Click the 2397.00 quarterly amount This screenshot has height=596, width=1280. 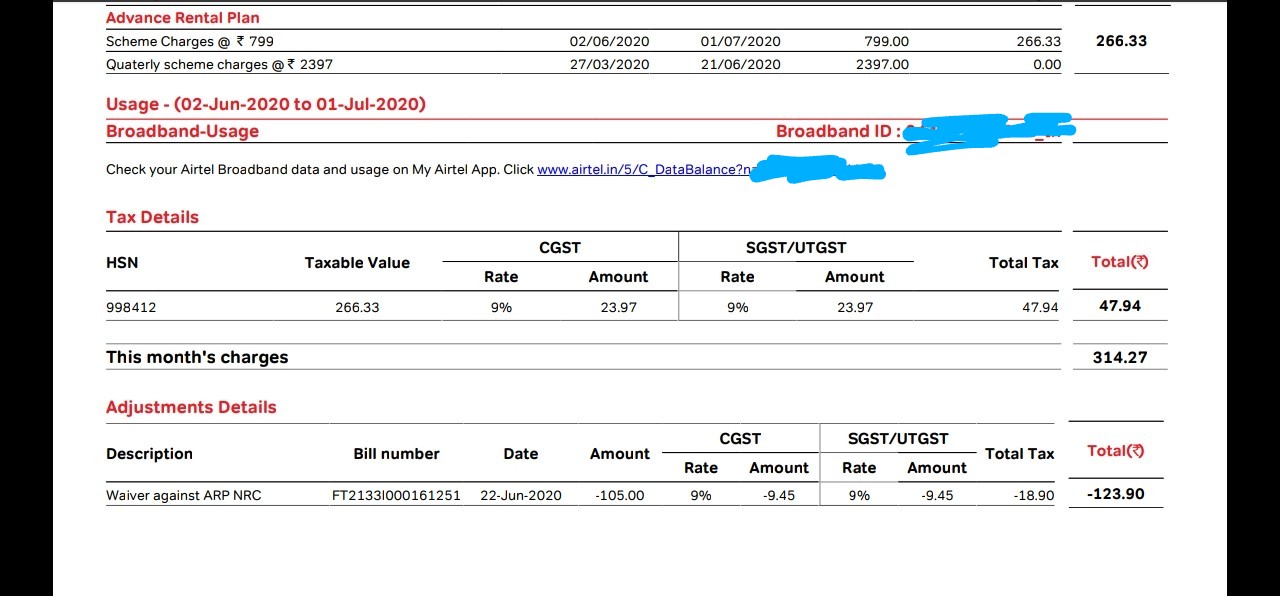click(x=882, y=64)
